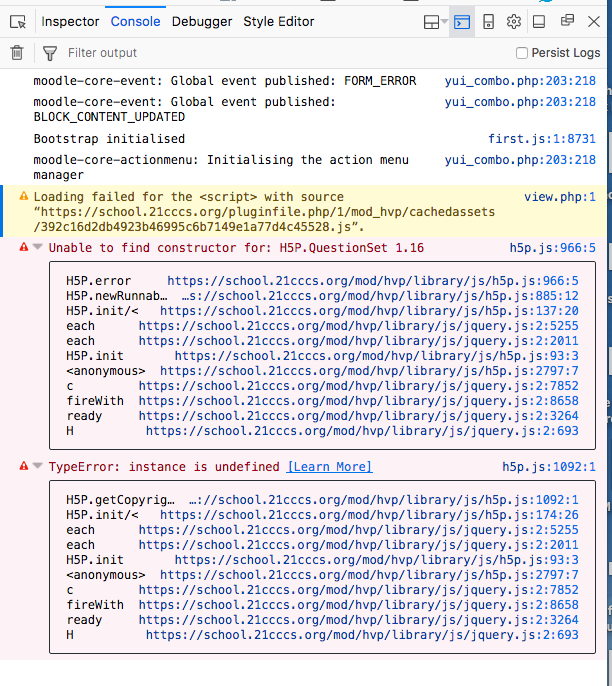Open yui_combo.php:203:218 link for FORM_ERROR message

coord(520,81)
